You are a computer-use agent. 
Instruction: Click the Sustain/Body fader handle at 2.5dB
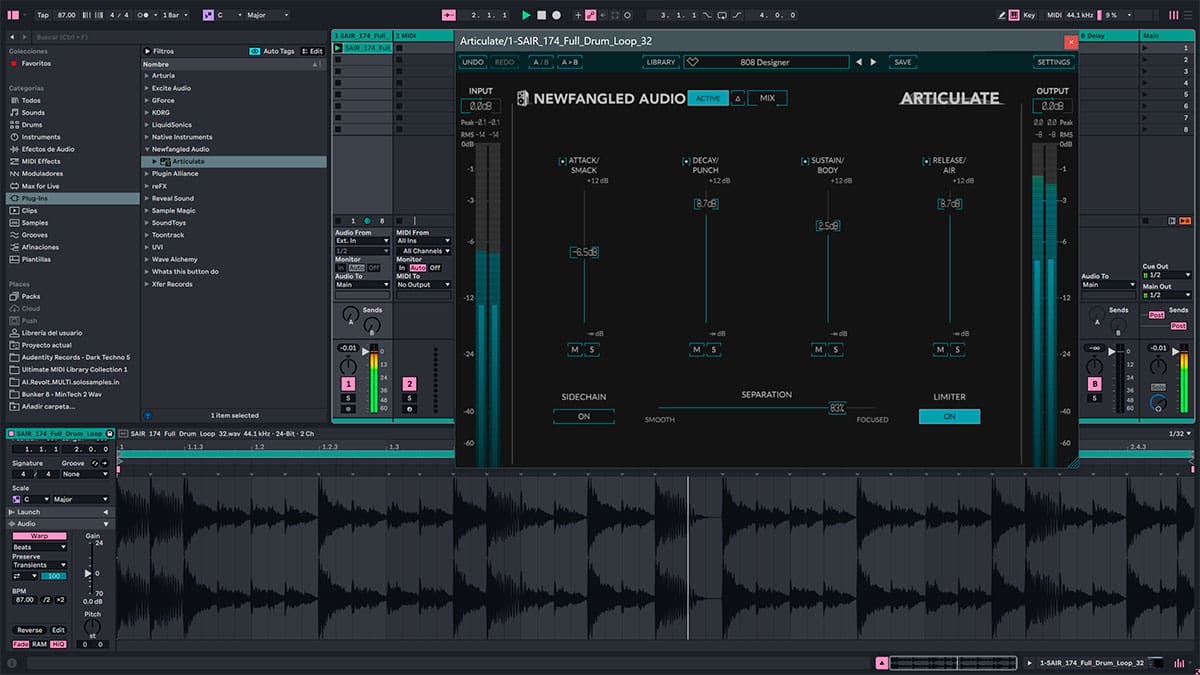click(x=828, y=226)
